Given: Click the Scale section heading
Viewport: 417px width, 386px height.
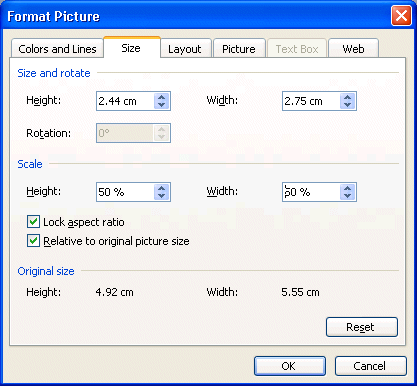Looking at the screenshot, I should tap(30, 164).
